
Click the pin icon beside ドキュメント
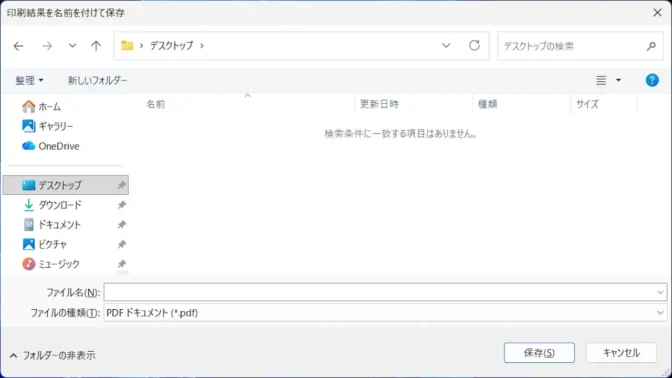[122, 225]
